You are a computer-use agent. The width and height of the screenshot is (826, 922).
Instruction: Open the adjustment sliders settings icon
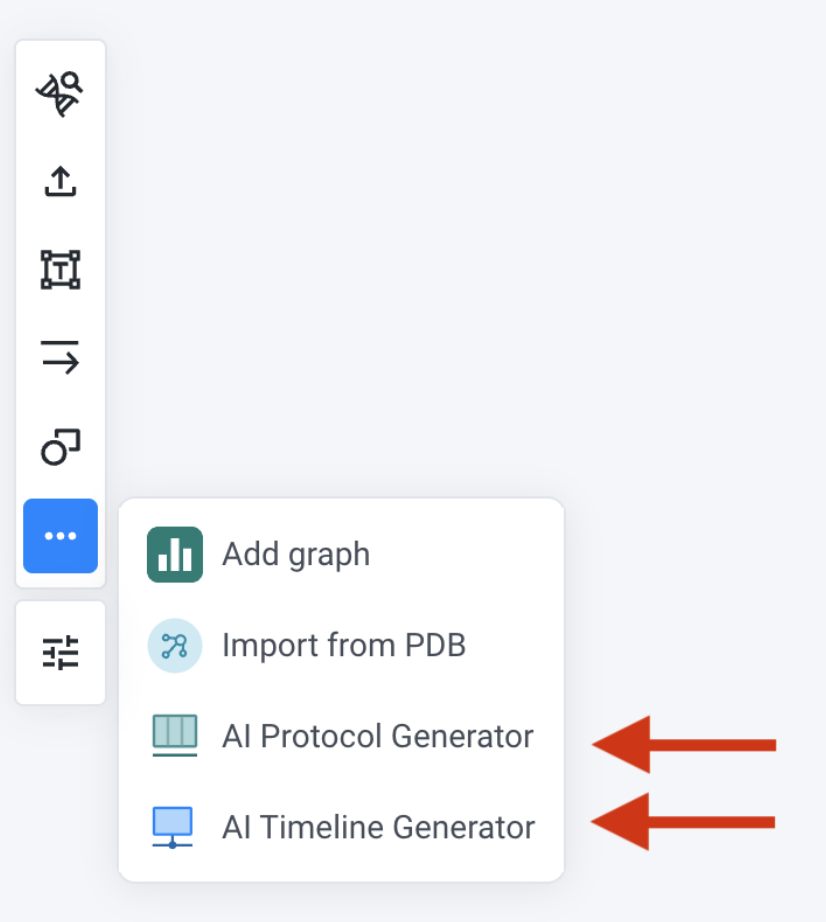pyautogui.click(x=60, y=652)
